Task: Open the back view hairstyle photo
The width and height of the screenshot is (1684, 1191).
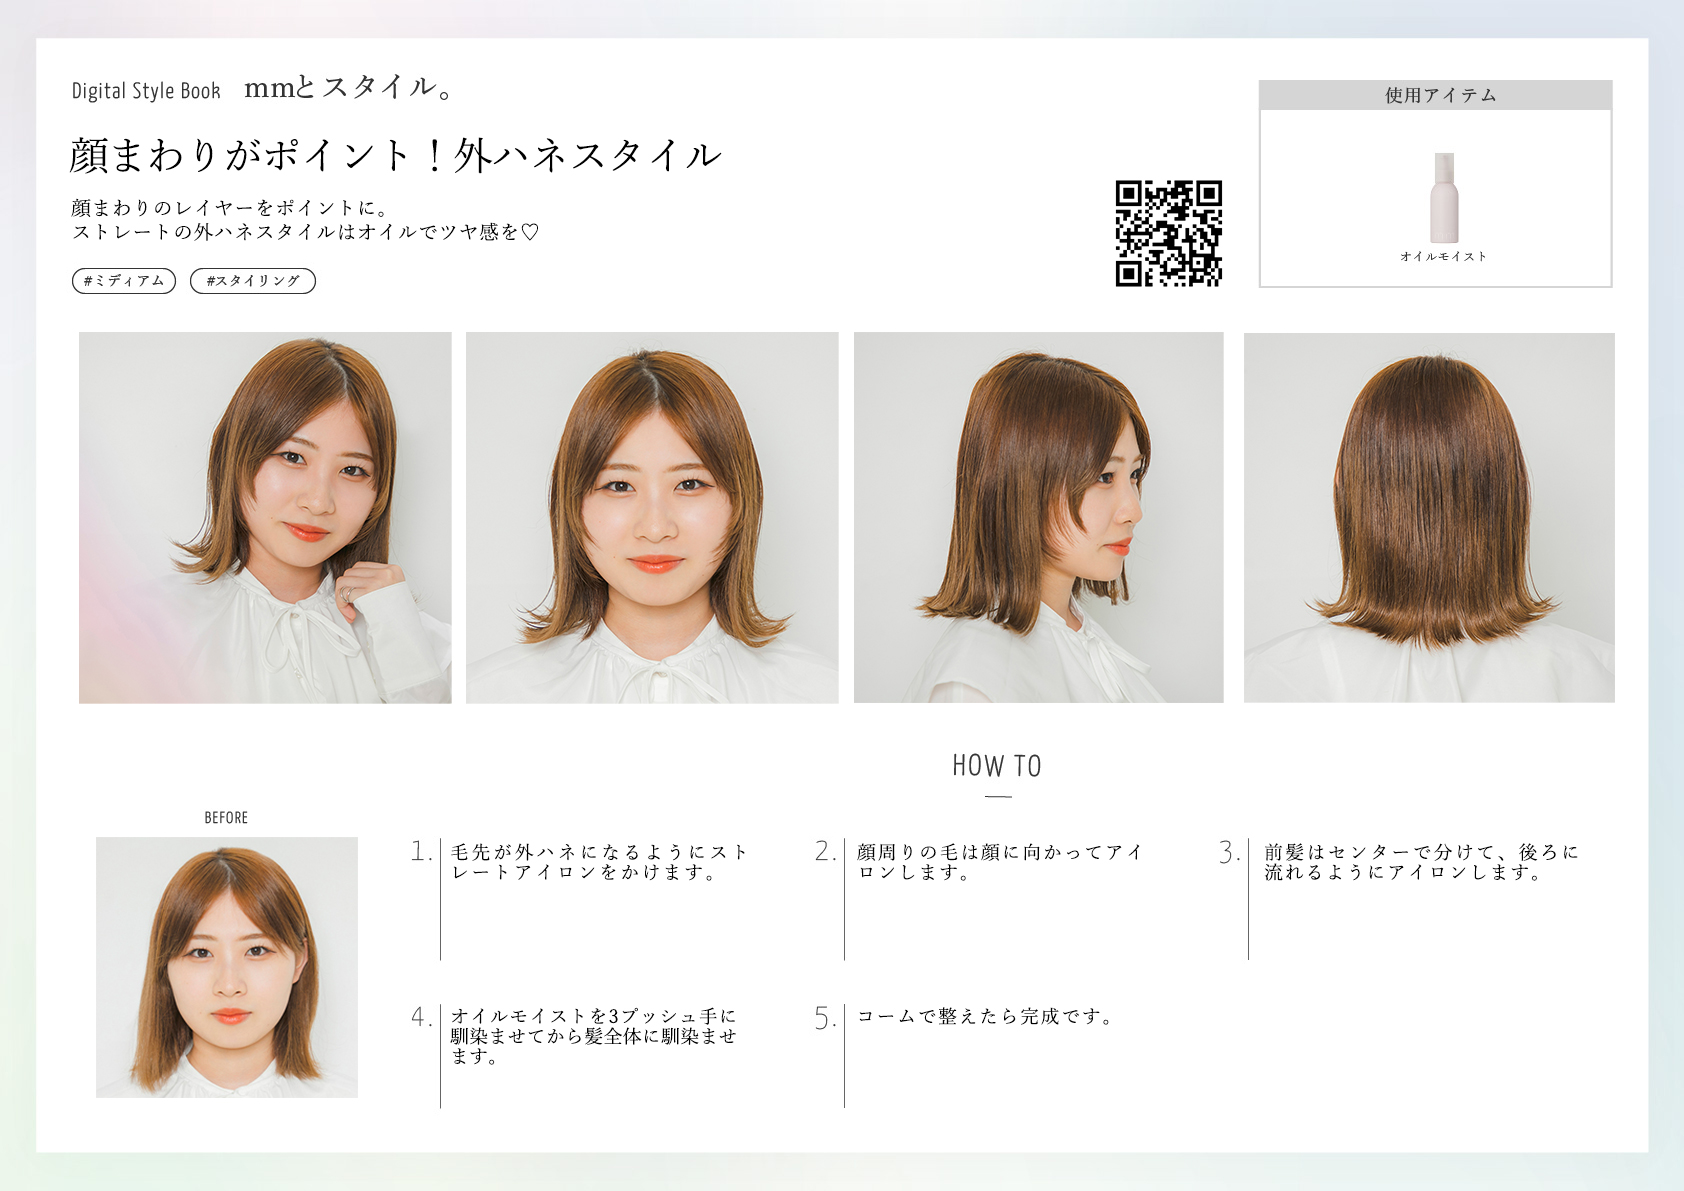Action: click(x=1428, y=517)
